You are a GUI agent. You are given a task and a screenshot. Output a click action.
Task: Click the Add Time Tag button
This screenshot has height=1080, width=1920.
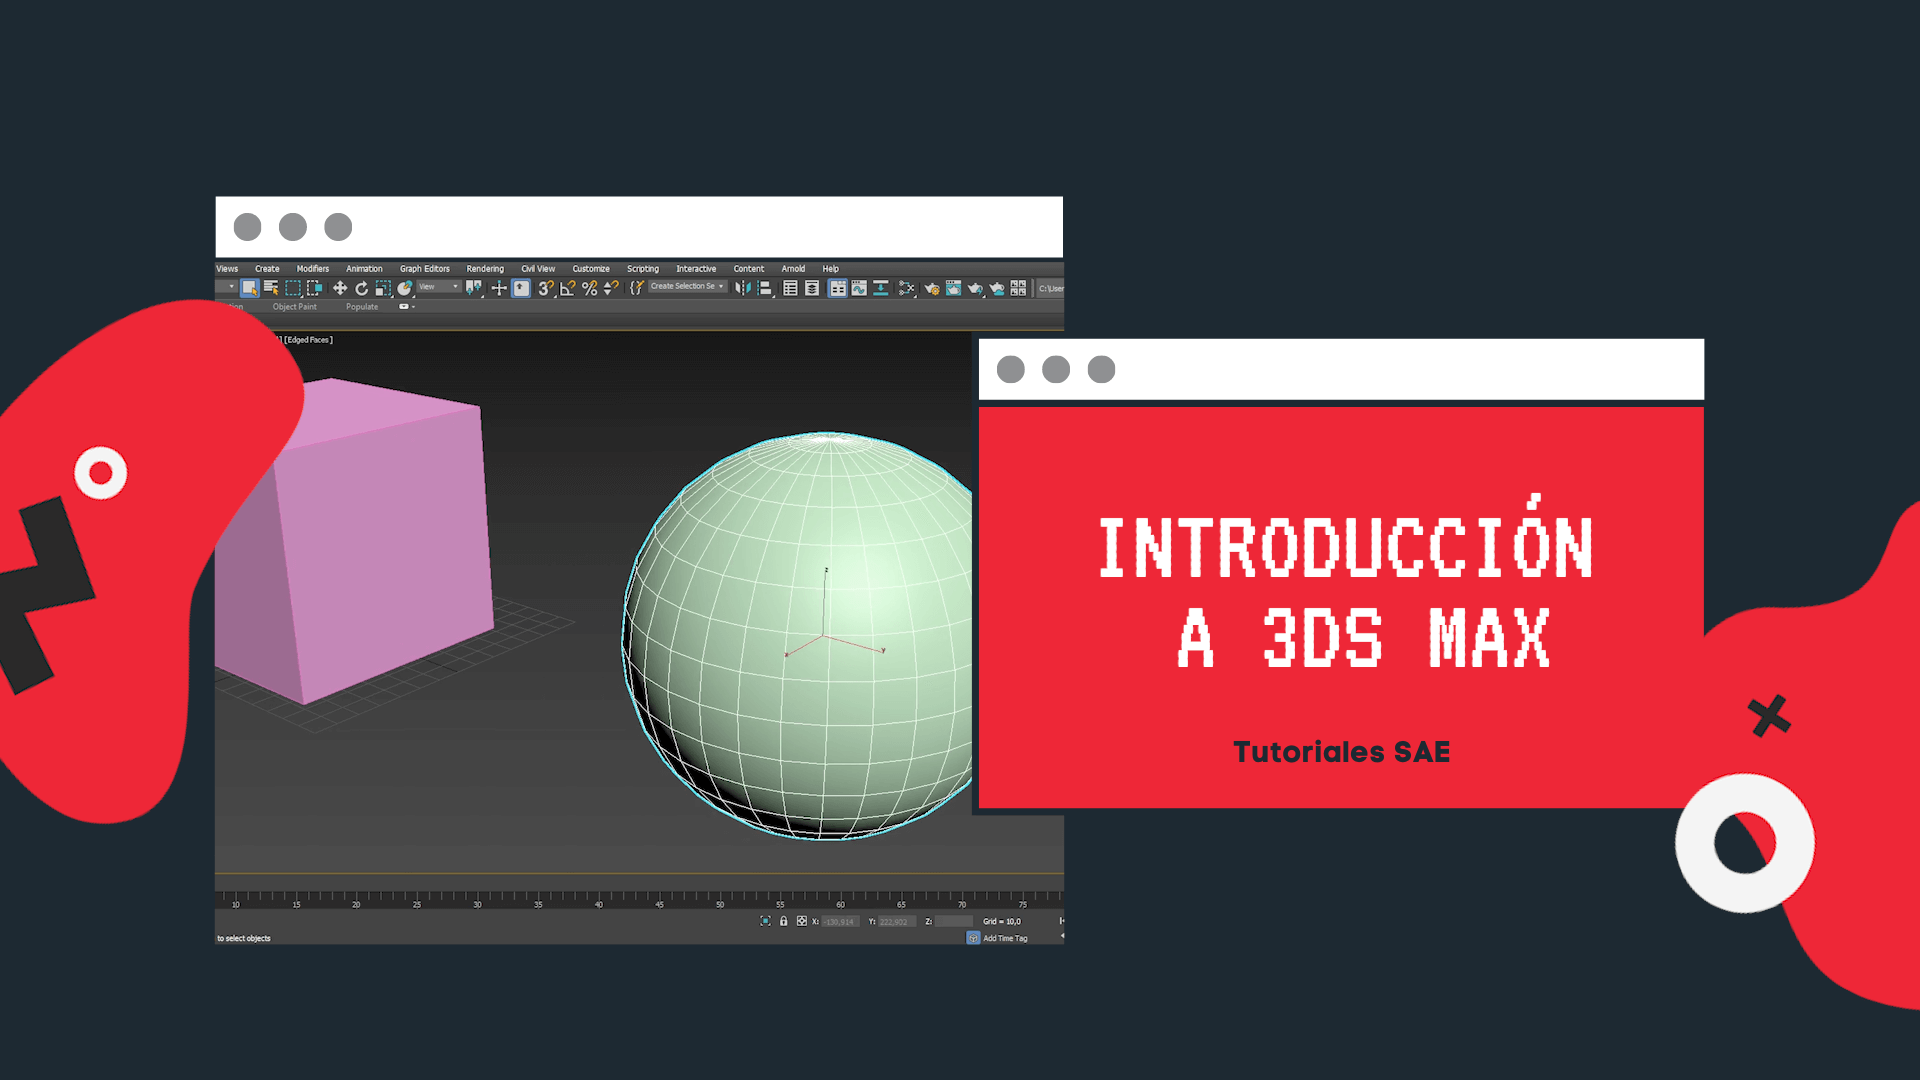coord(1005,938)
